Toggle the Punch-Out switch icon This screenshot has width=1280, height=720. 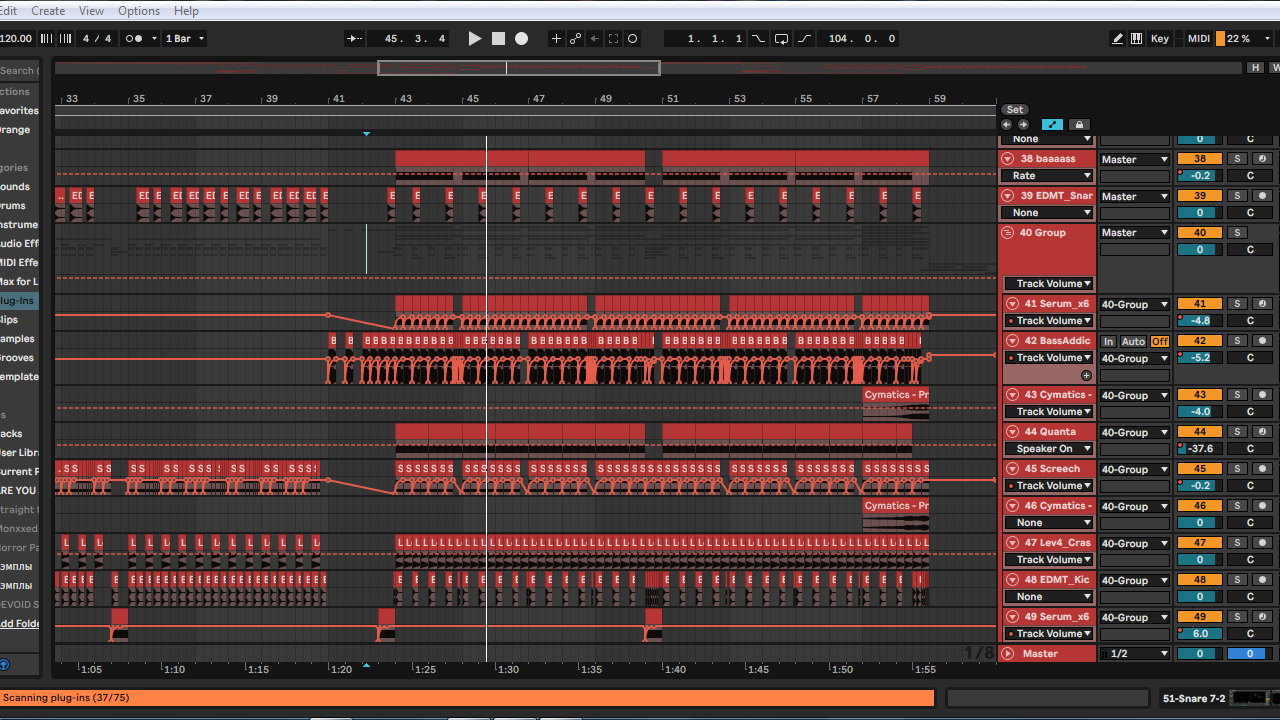805,39
